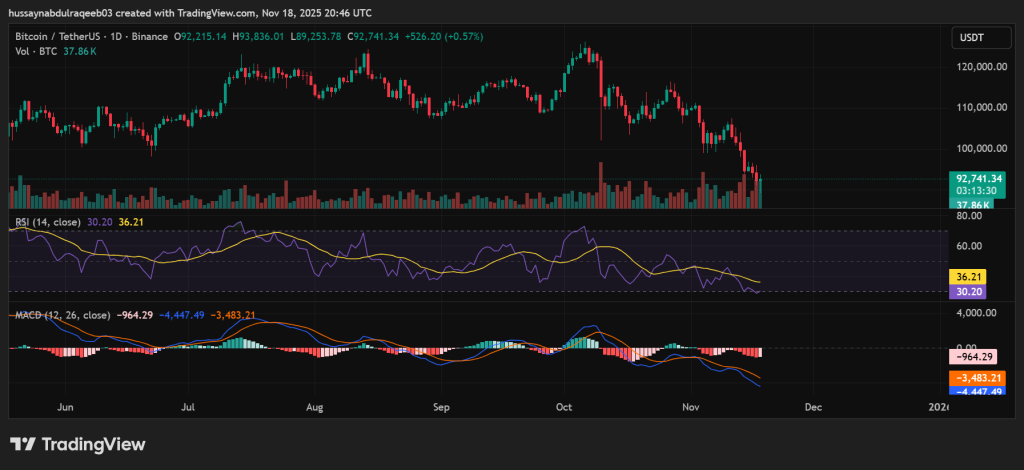Click the TradingView logo icon
Screen dimensions: 1024x470
23,444
